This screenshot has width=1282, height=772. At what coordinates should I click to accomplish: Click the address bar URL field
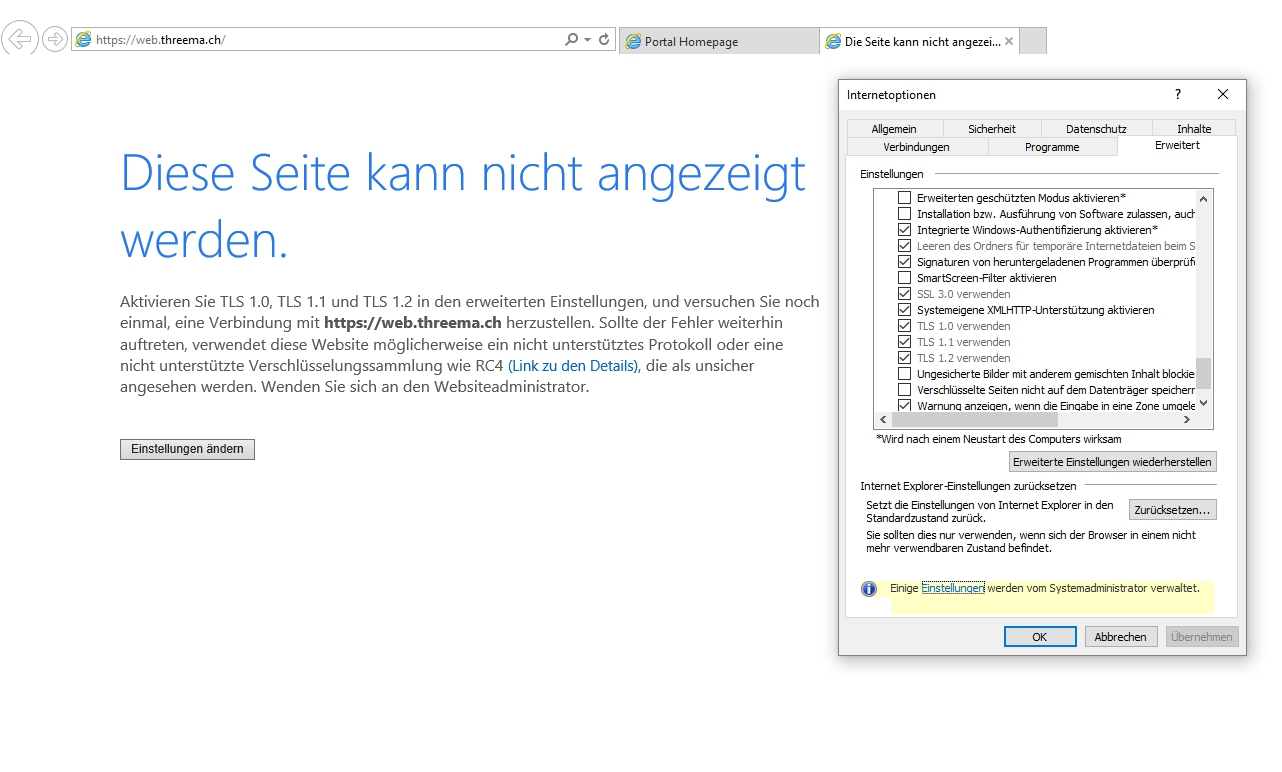326,40
